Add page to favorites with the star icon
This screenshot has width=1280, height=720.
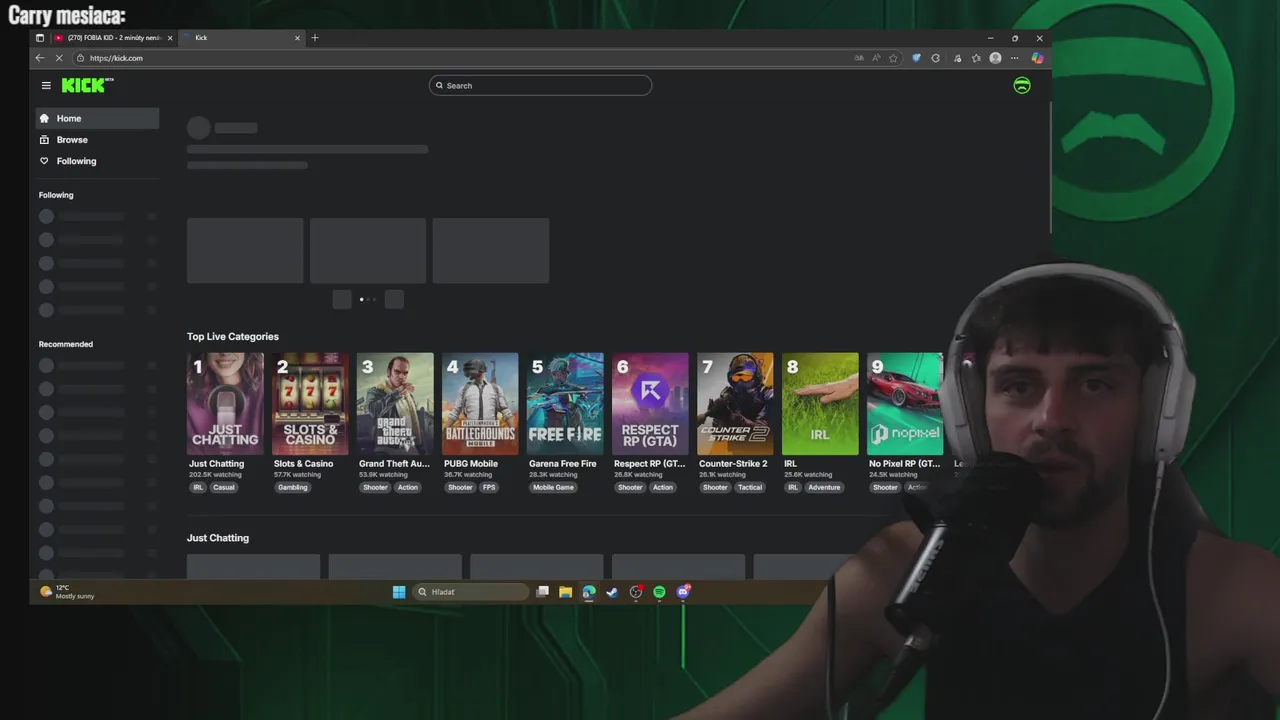893,58
